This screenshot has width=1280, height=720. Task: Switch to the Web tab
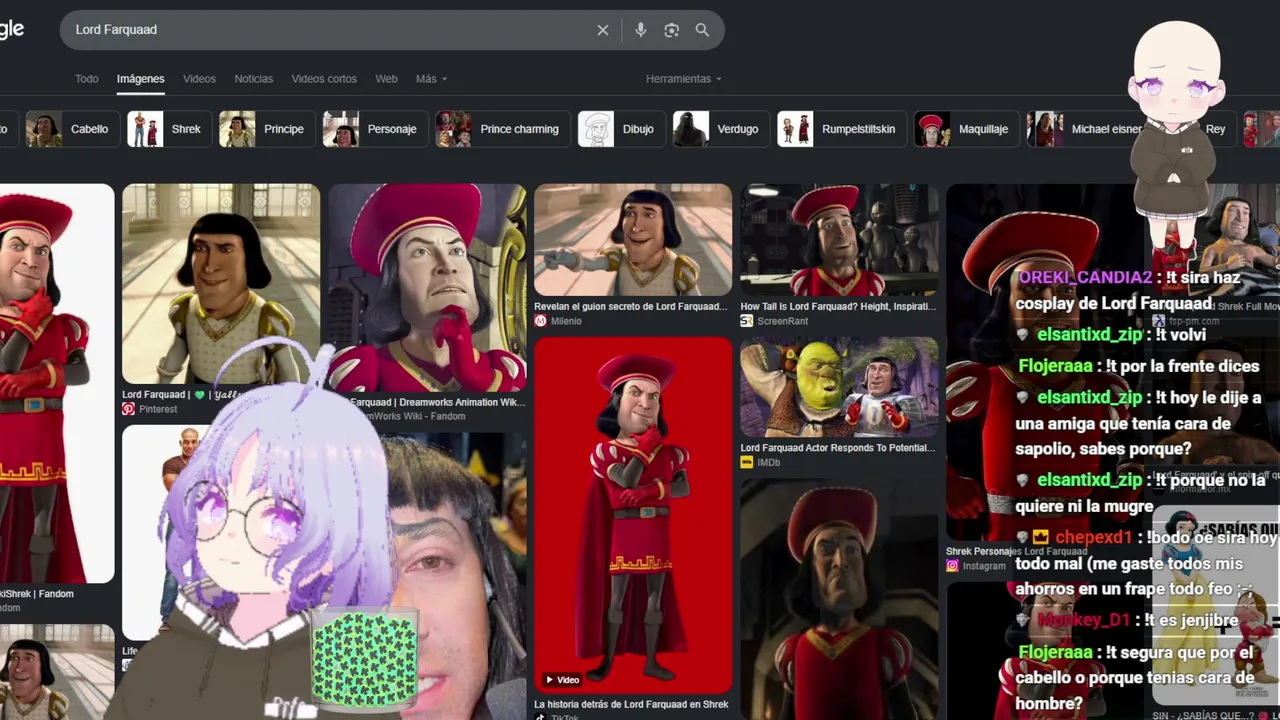coord(386,79)
